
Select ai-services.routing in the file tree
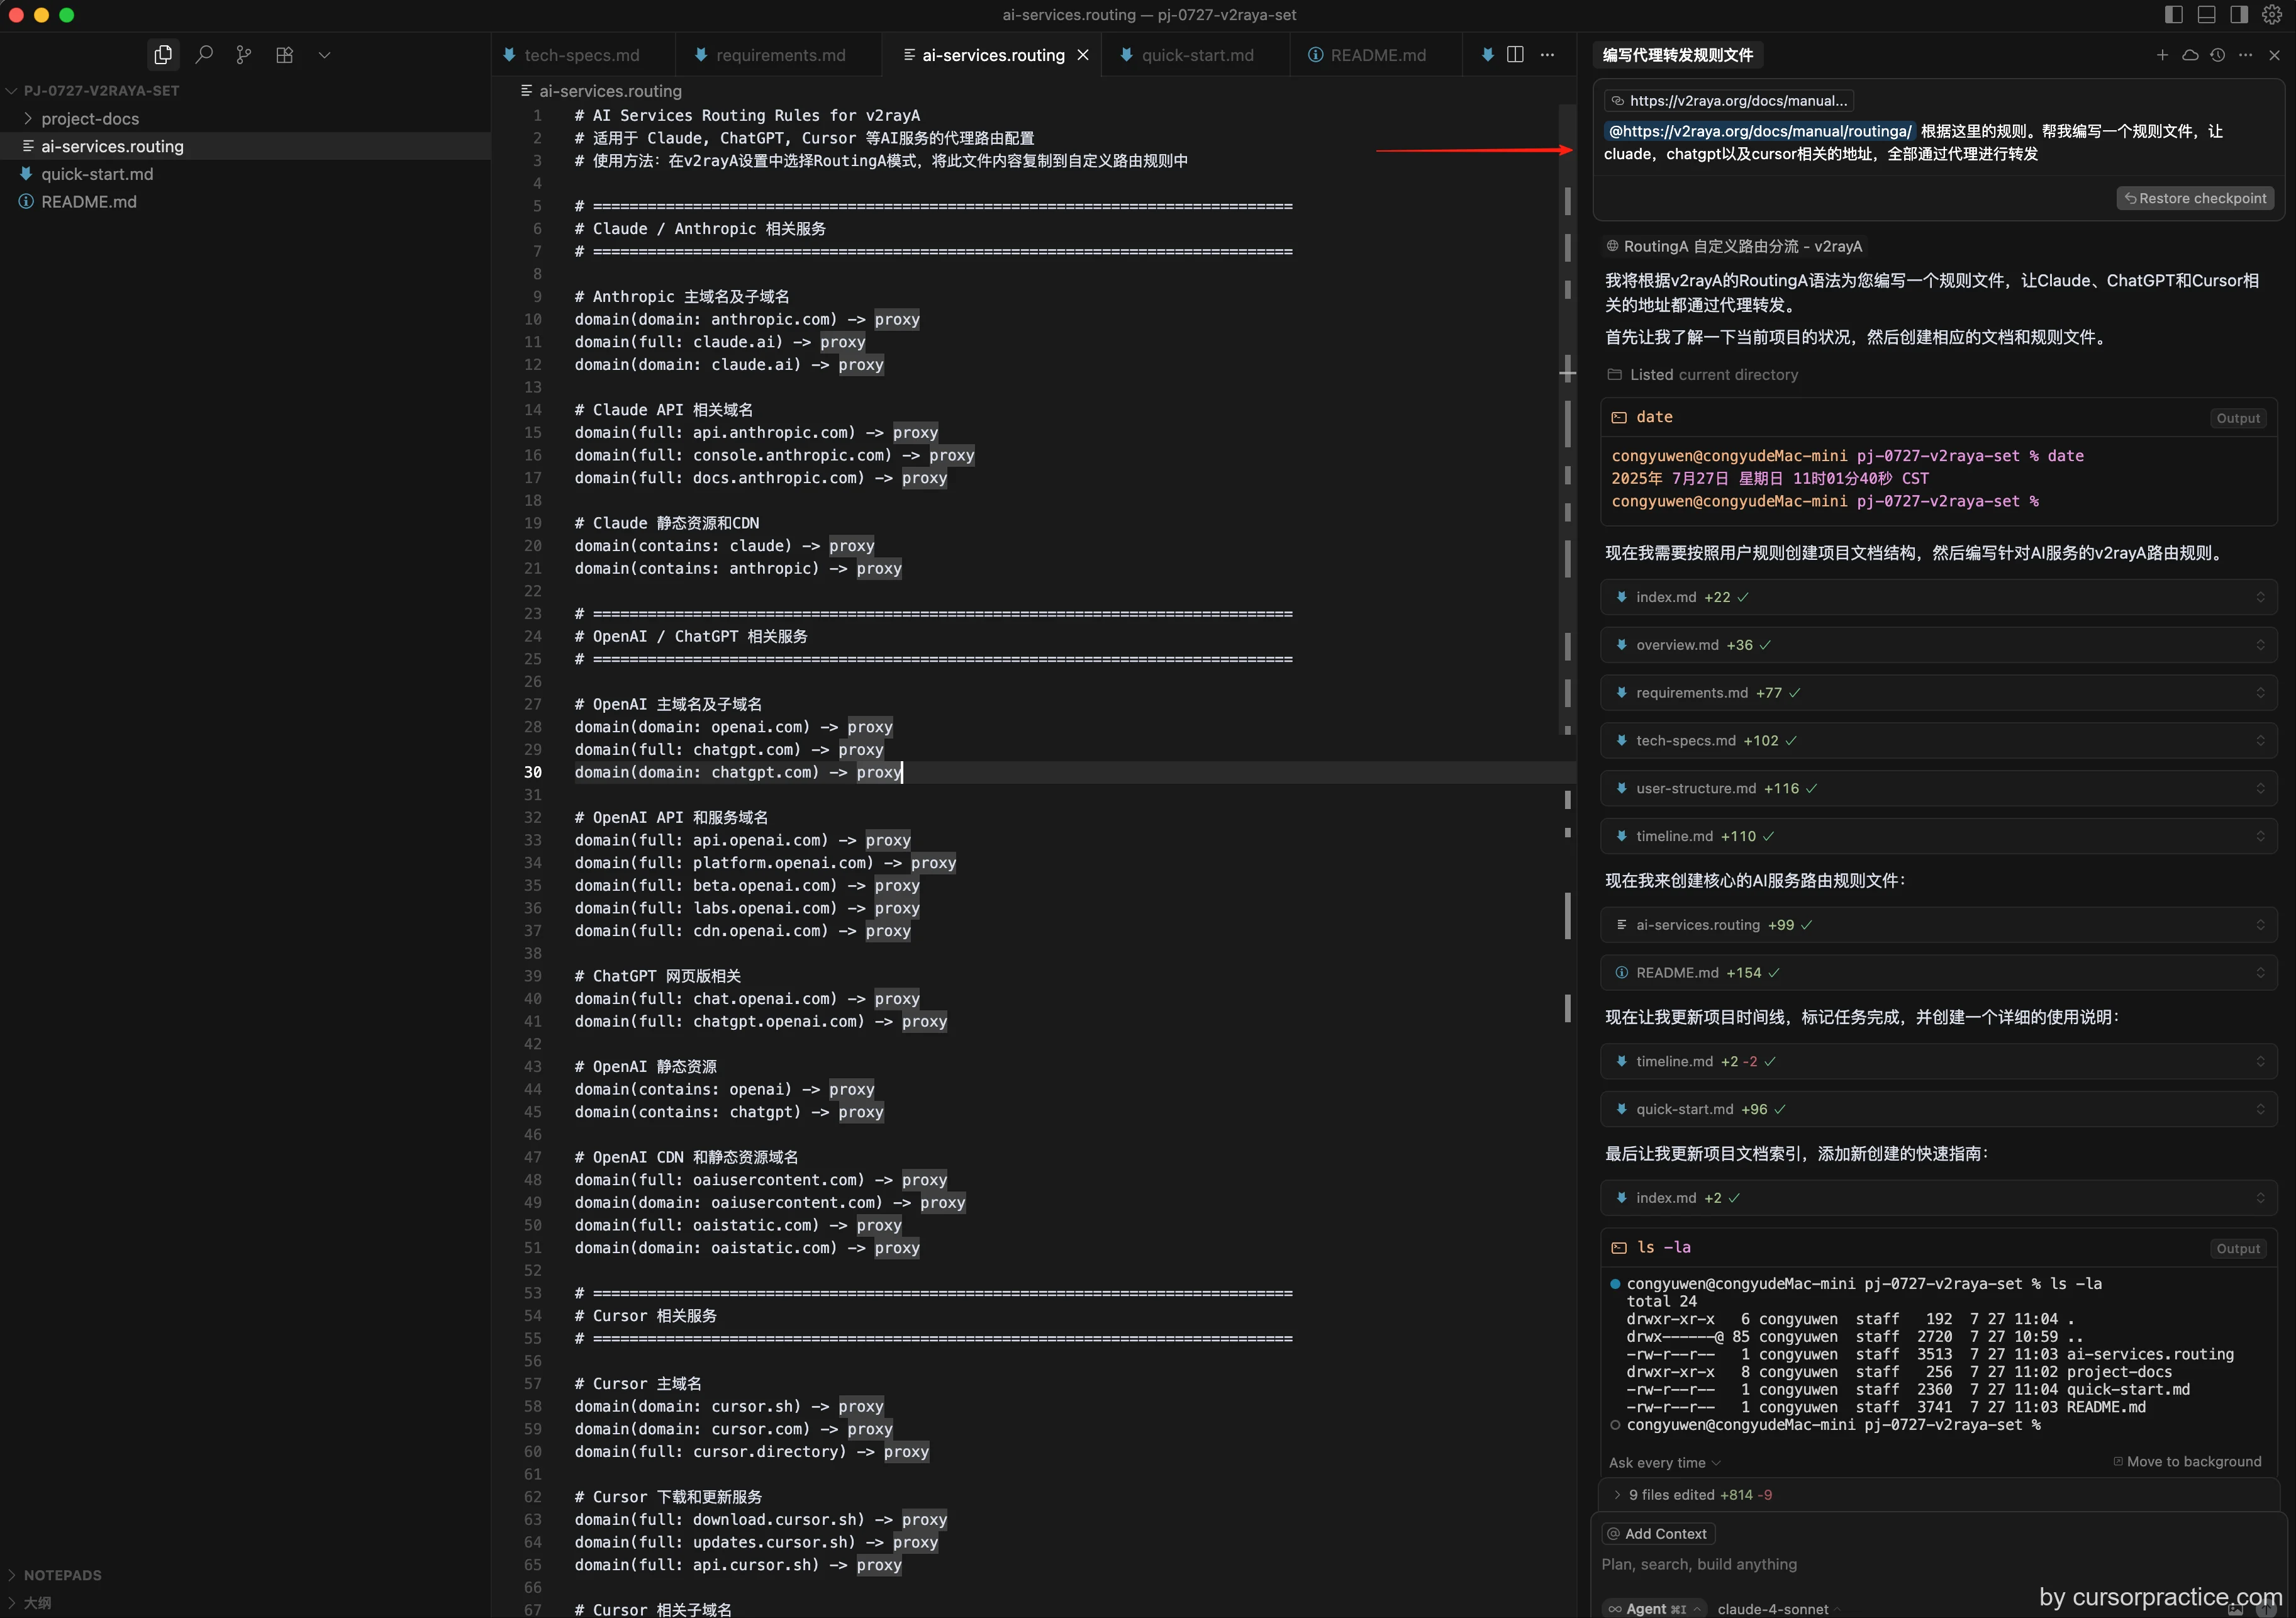coord(245,146)
